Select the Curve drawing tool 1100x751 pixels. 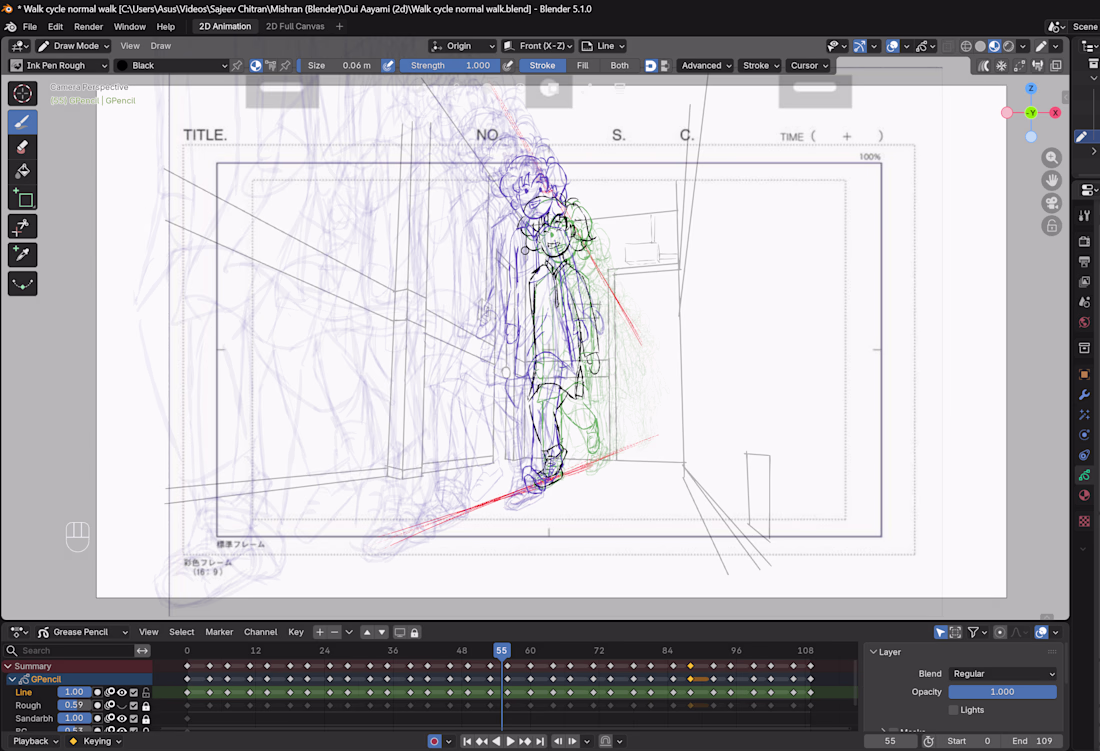[22, 283]
